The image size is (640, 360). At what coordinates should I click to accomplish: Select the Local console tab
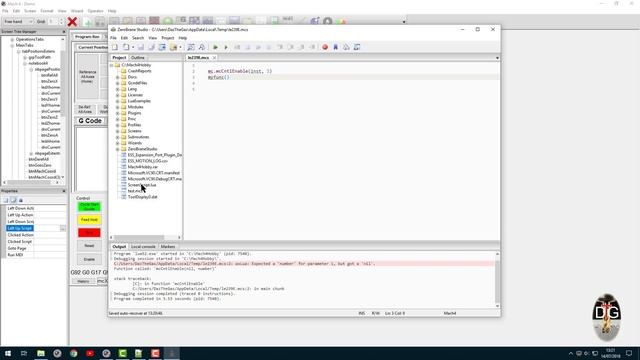143,247
